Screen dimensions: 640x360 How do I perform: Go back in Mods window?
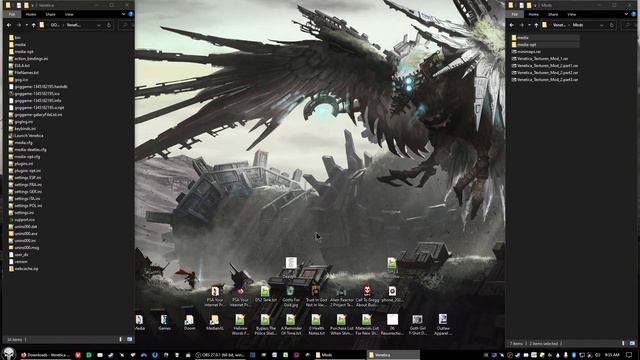coord(512,25)
